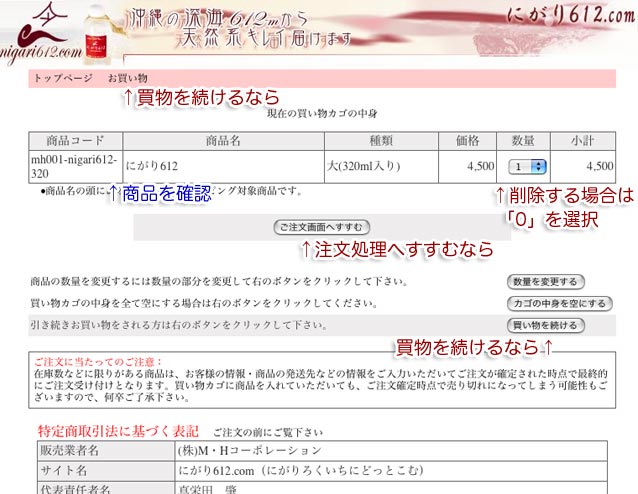Click the にがり612.com header title
This screenshot has width=638, height=494.
[571, 21]
